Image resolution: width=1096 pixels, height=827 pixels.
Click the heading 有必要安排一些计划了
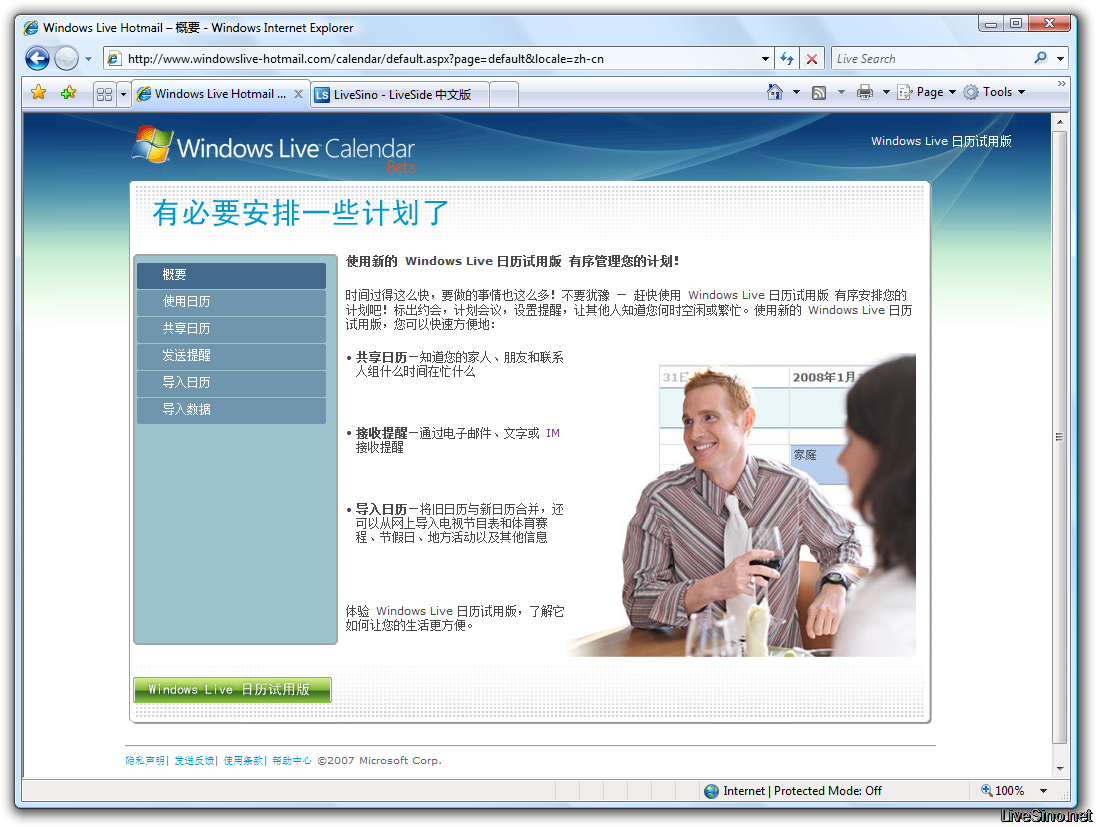pyautogui.click(x=301, y=213)
